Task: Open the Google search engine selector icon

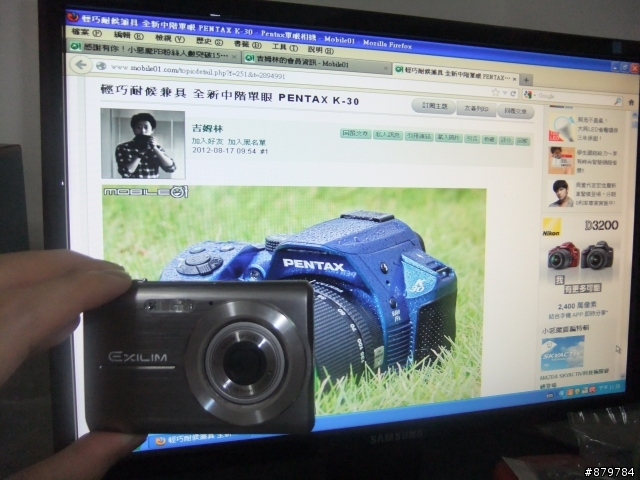Action: click(529, 95)
